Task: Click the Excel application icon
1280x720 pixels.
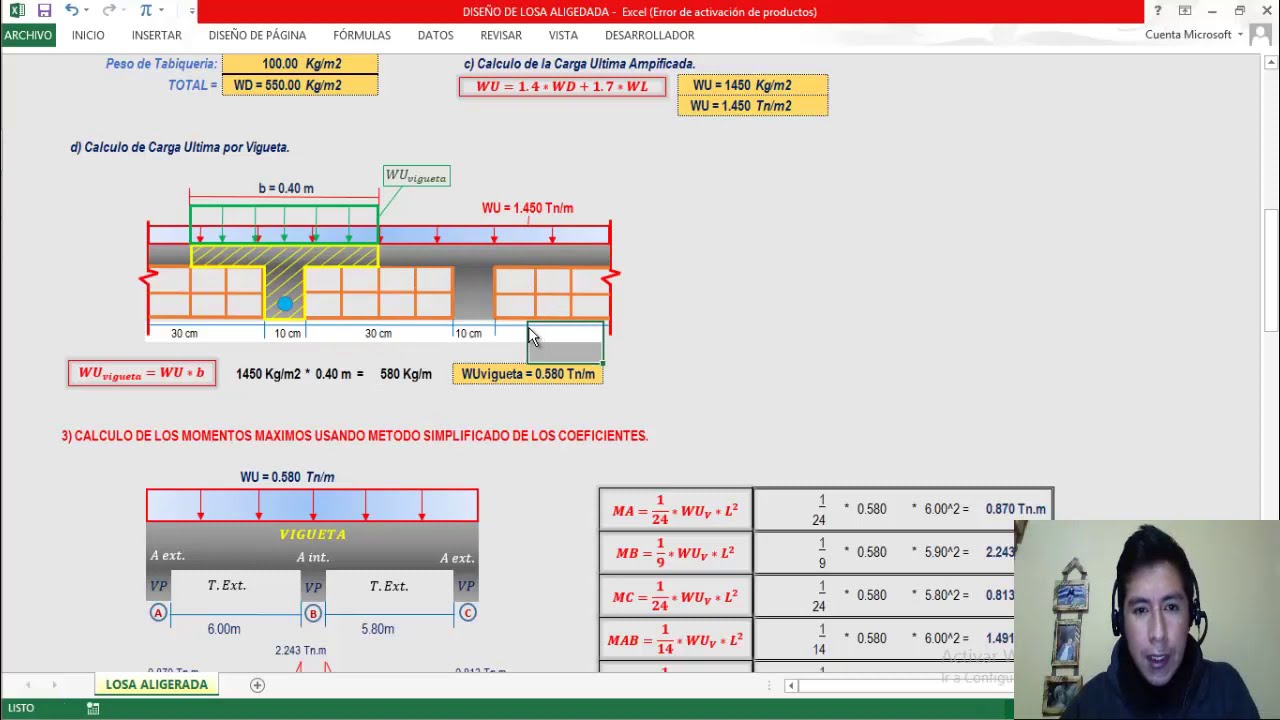Action: (x=17, y=11)
